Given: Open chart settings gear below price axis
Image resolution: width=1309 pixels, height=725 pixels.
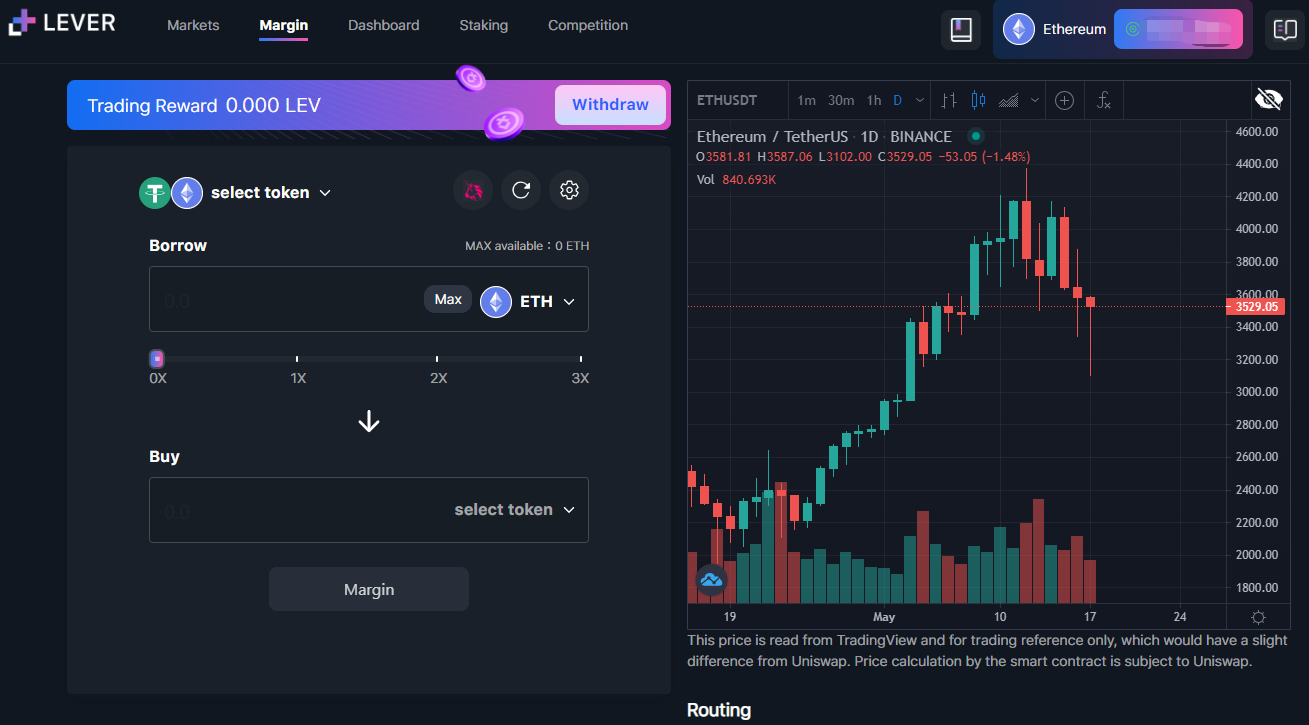Looking at the screenshot, I should (x=1258, y=617).
